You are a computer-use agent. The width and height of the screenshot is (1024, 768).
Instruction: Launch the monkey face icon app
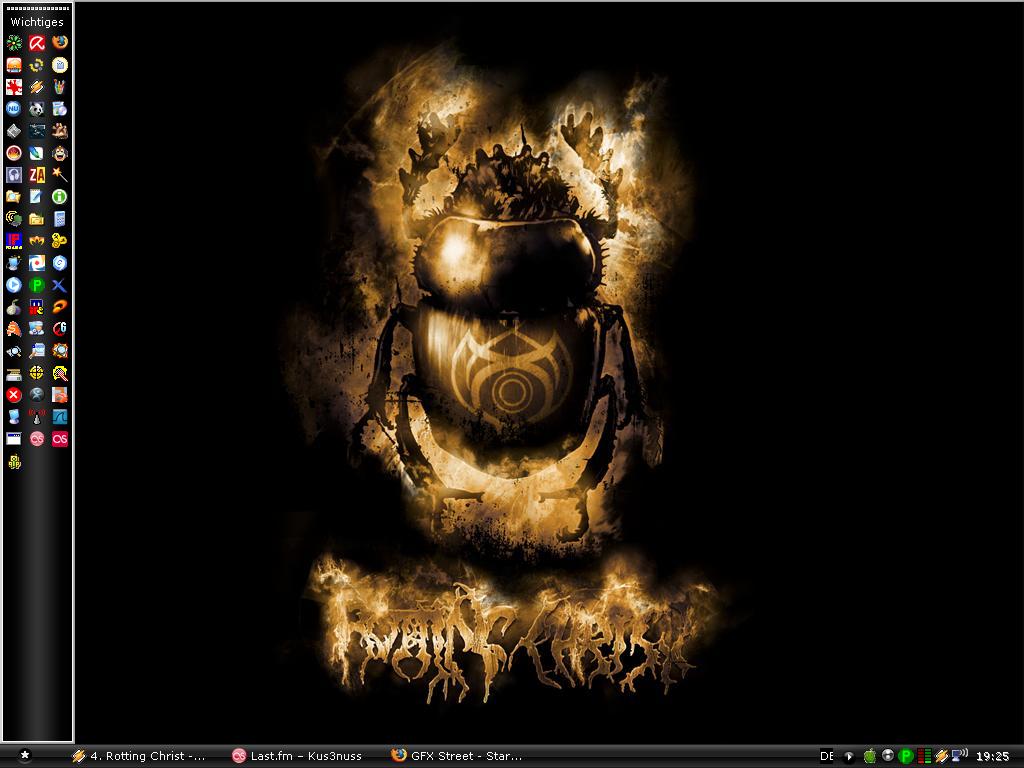(59, 153)
